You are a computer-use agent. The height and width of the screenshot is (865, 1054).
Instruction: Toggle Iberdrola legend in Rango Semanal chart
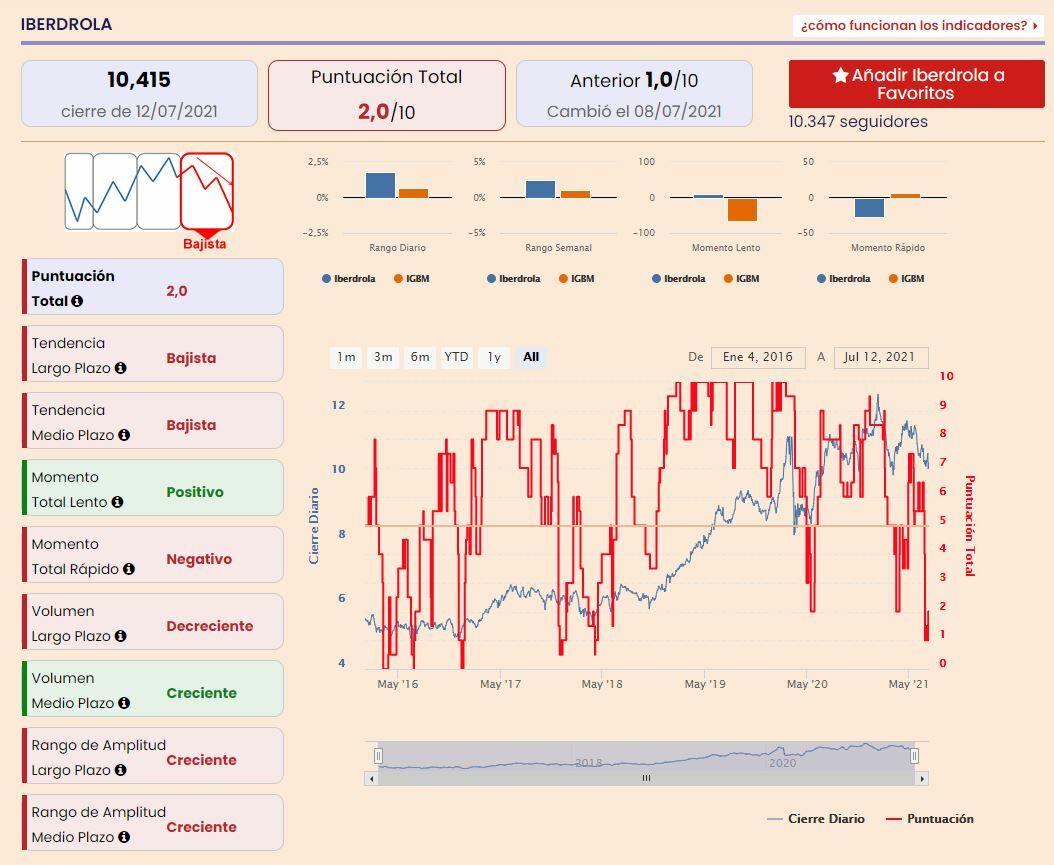pyautogui.click(x=514, y=278)
